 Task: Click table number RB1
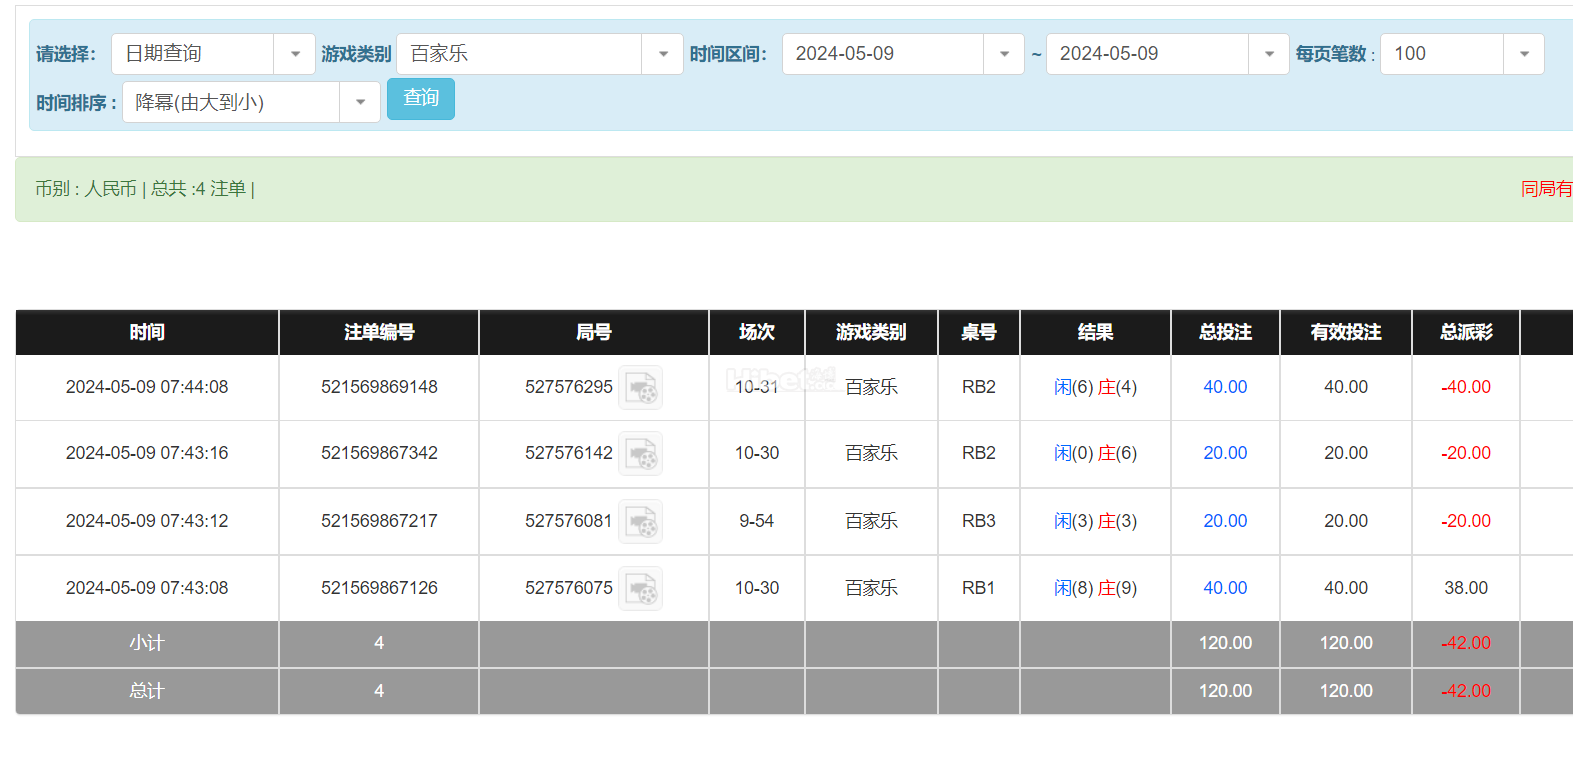point(979,588)
